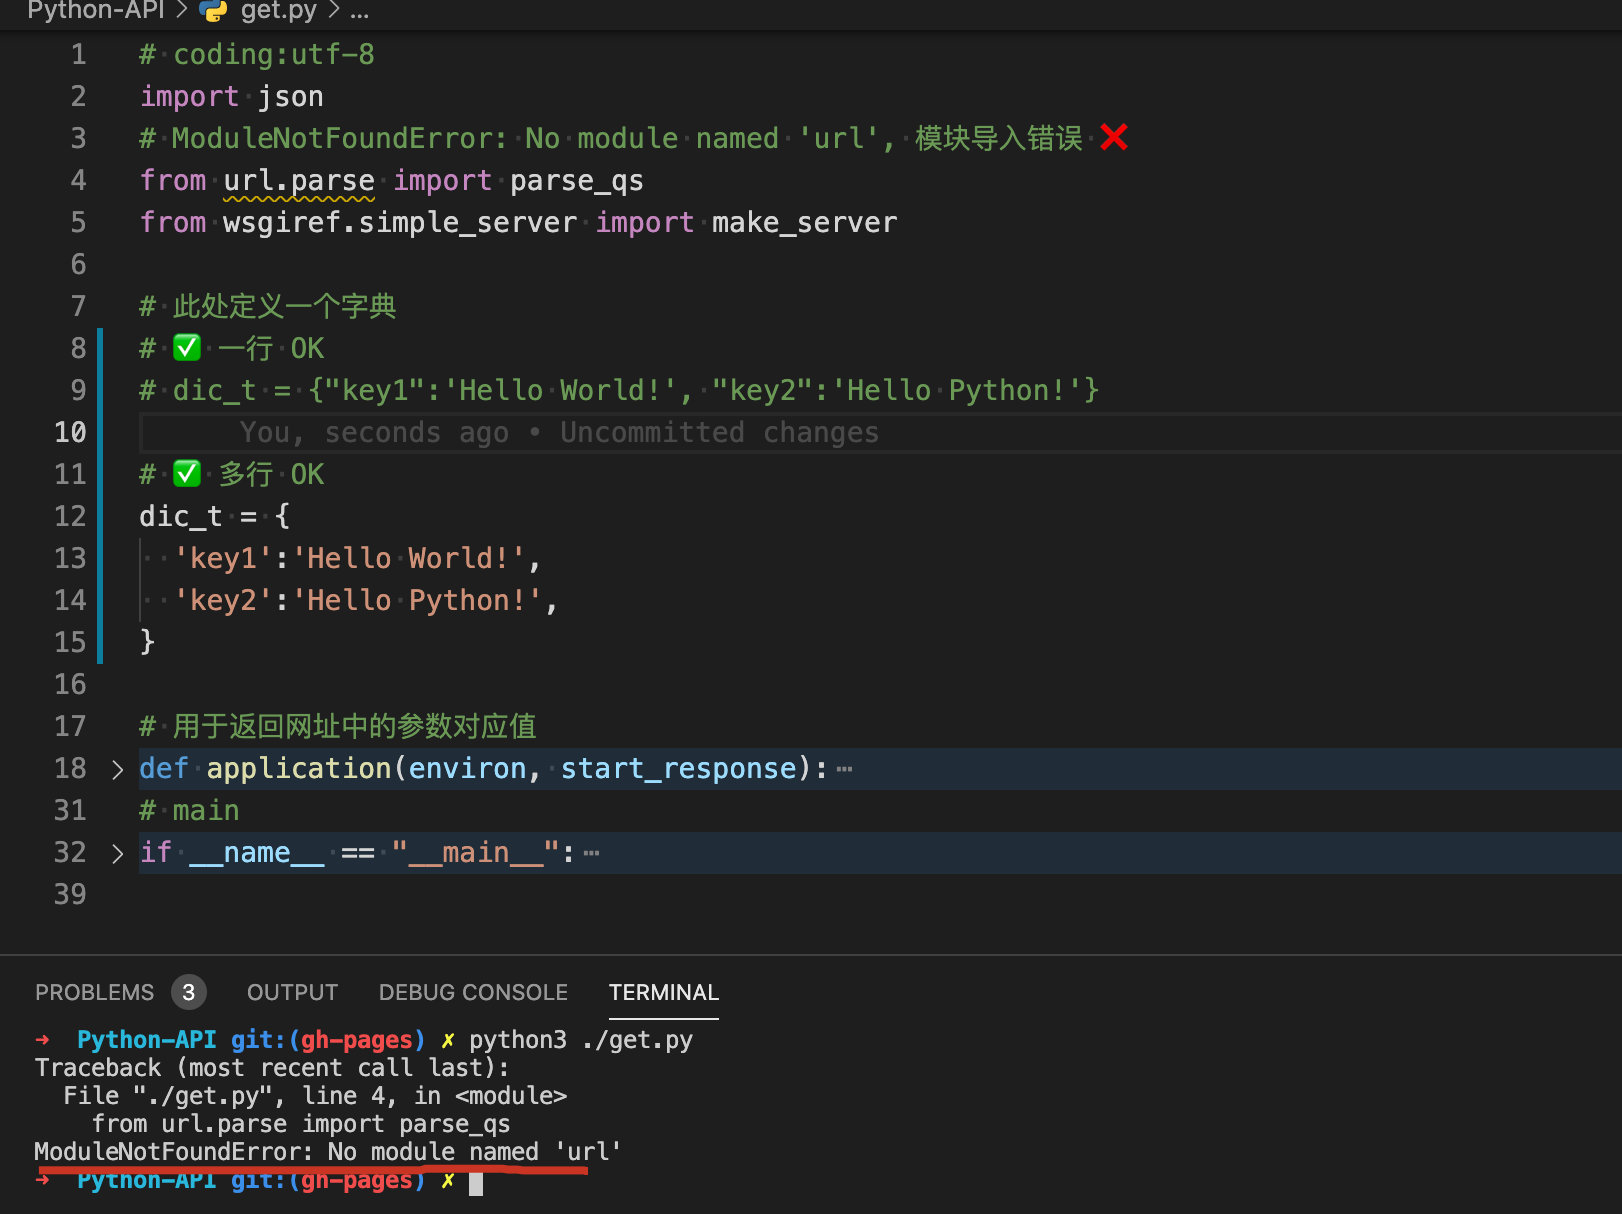Click make_server import on line 5
The image size is (1622, 1214).
tap(805, 222)
